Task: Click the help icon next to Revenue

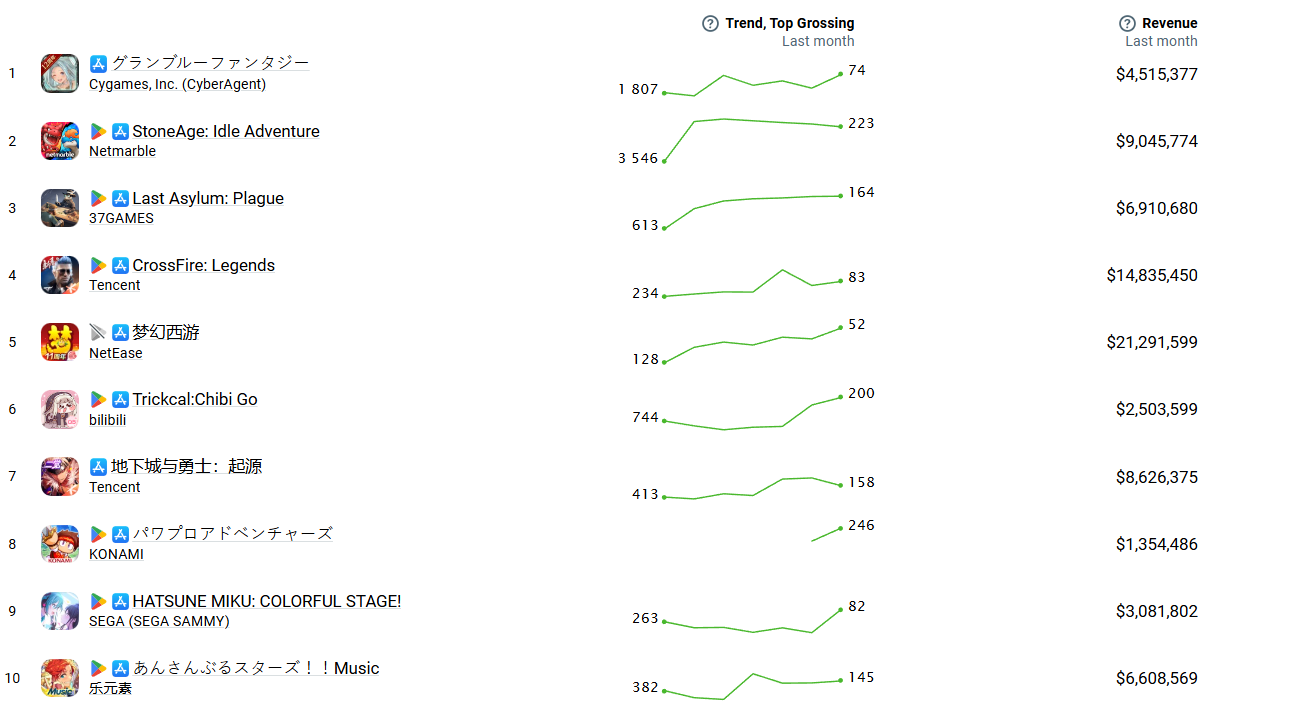Action: pyautogui.click(x=1127, y=23)
